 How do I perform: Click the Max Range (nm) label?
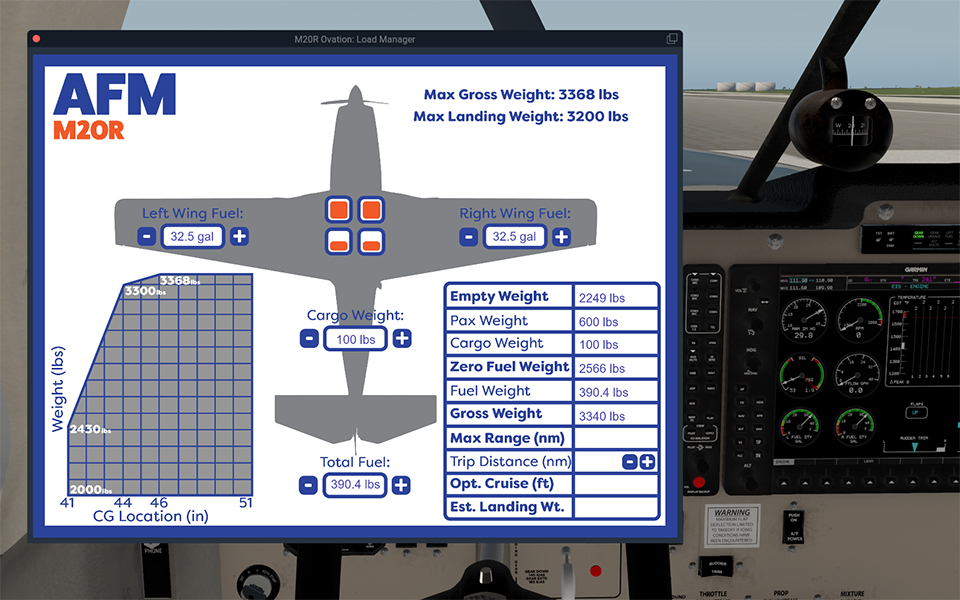click(508, 438)
